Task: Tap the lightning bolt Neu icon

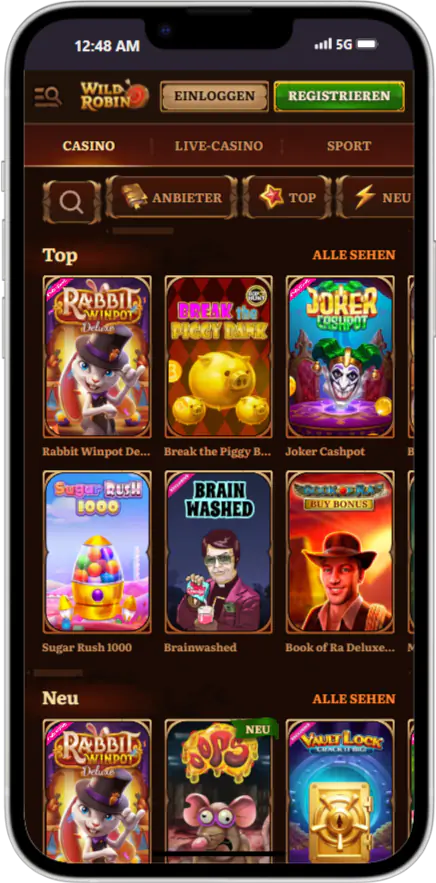Action: tap(364, 198)
